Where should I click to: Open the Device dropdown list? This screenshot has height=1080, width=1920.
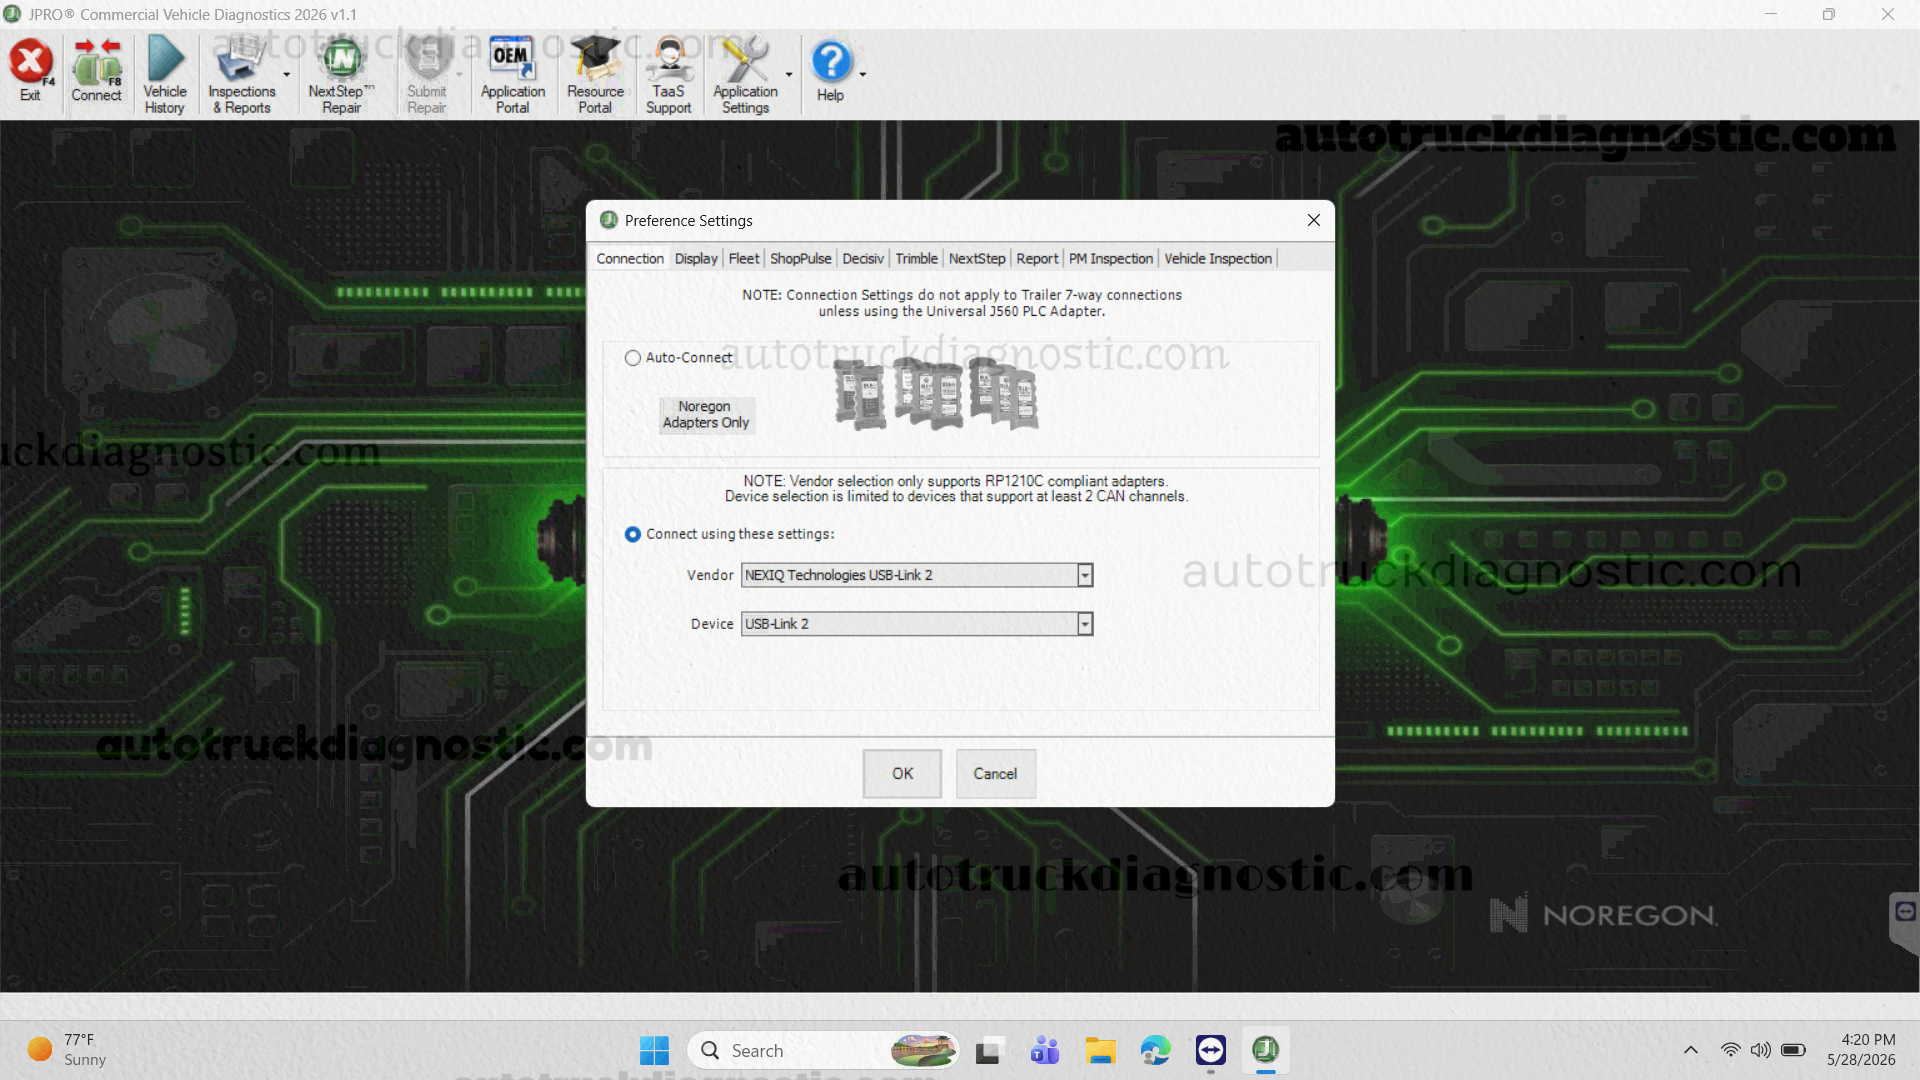click(1085, 624)
